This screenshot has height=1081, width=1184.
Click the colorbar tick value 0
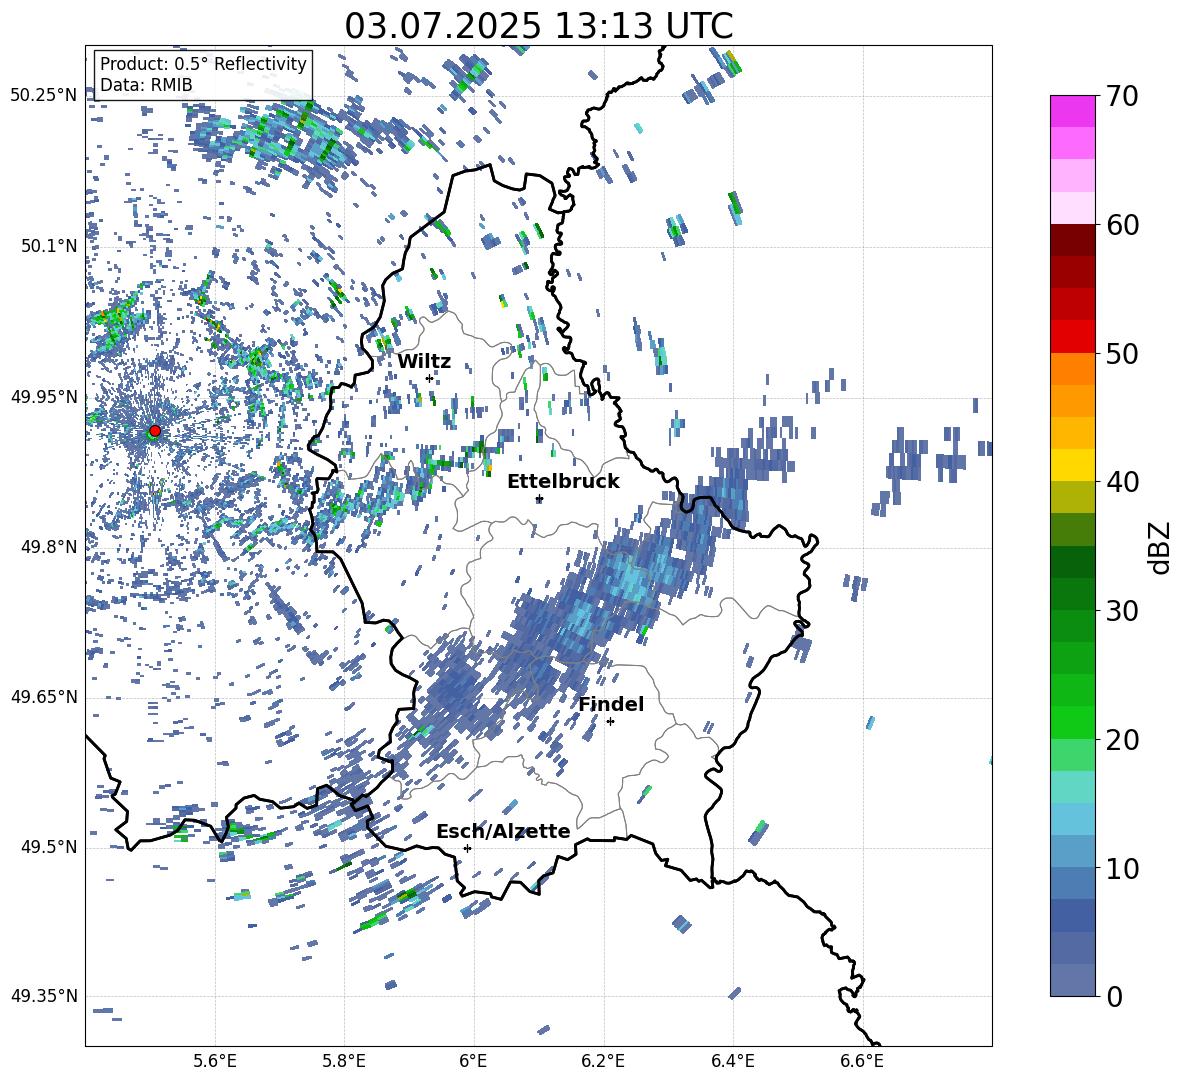click(1114, 996)
